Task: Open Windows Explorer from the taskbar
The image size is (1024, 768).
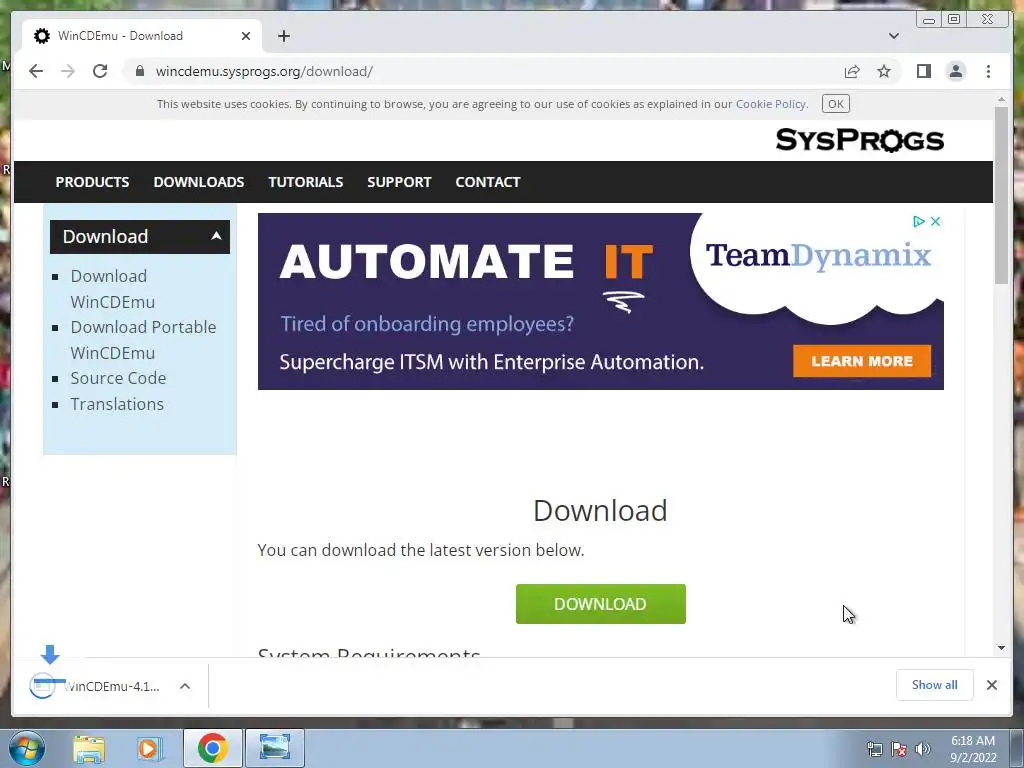Action: (x=89, y=748)
